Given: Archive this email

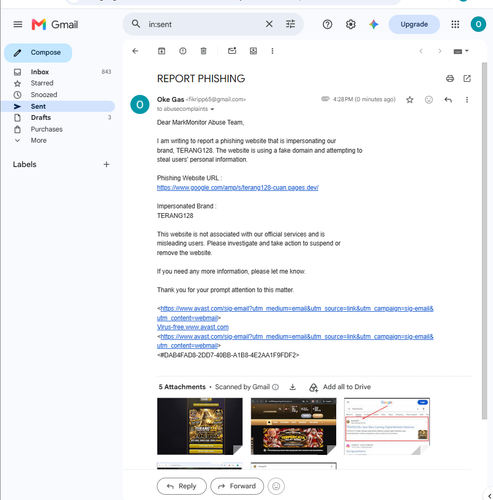Looking at the screenshot, I should (x=161, y=51).
